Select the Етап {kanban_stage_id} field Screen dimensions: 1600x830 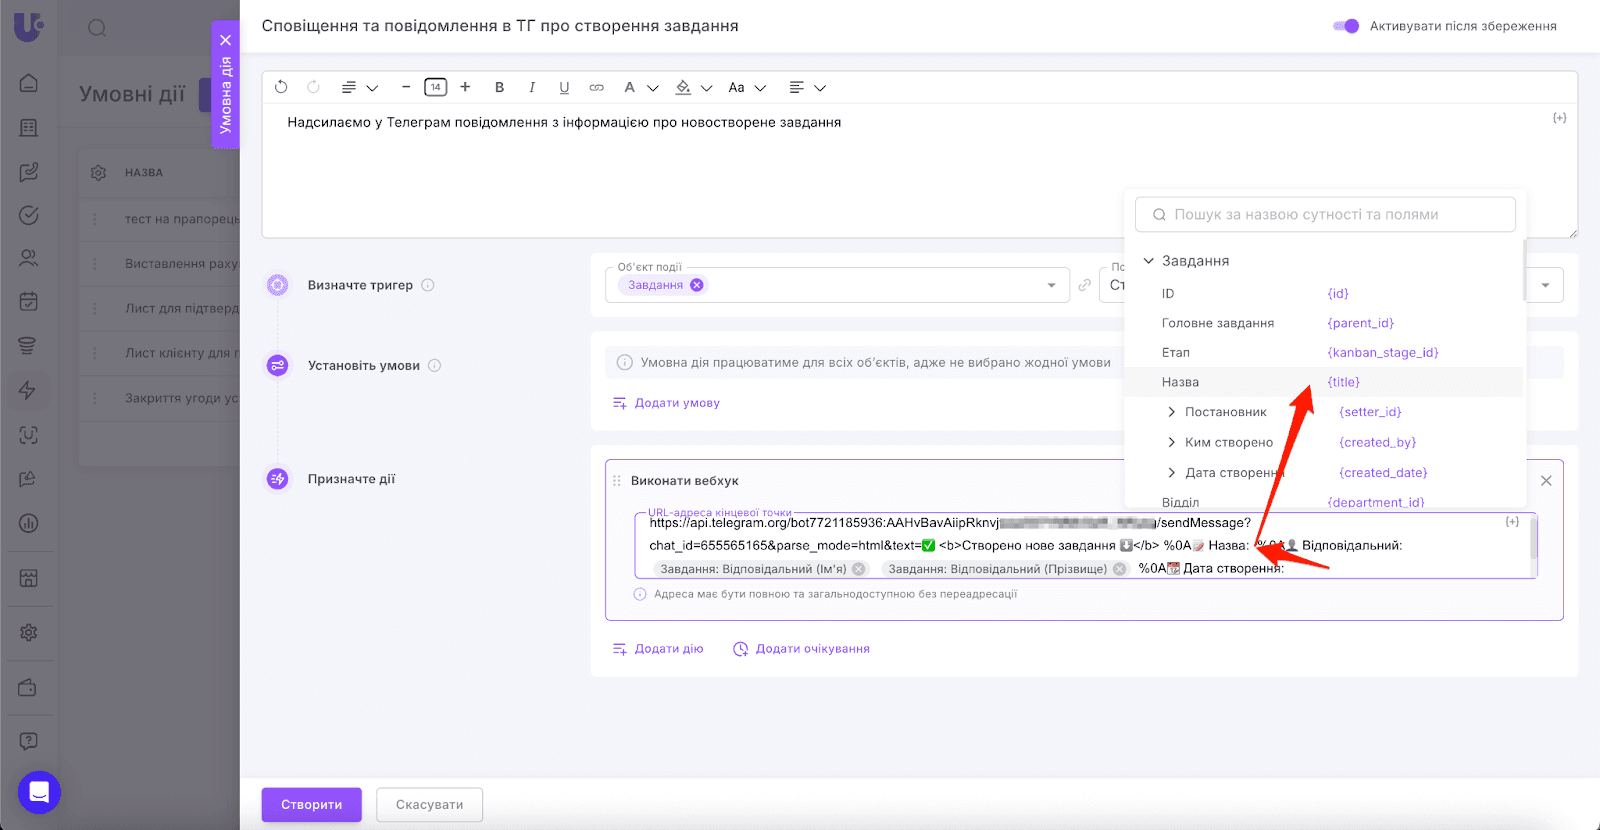tap(1382, 352)
